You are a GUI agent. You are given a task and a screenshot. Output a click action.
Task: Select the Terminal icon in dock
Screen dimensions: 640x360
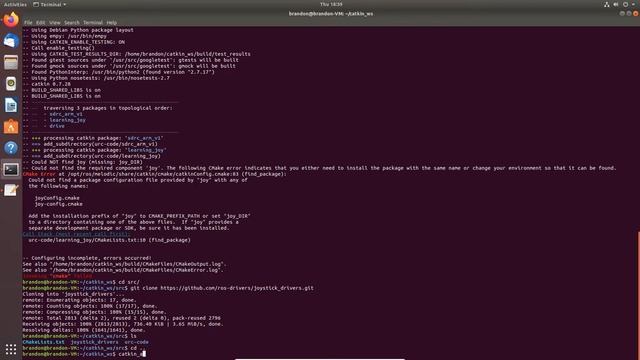pyautogui.click(x=11, y=169)
